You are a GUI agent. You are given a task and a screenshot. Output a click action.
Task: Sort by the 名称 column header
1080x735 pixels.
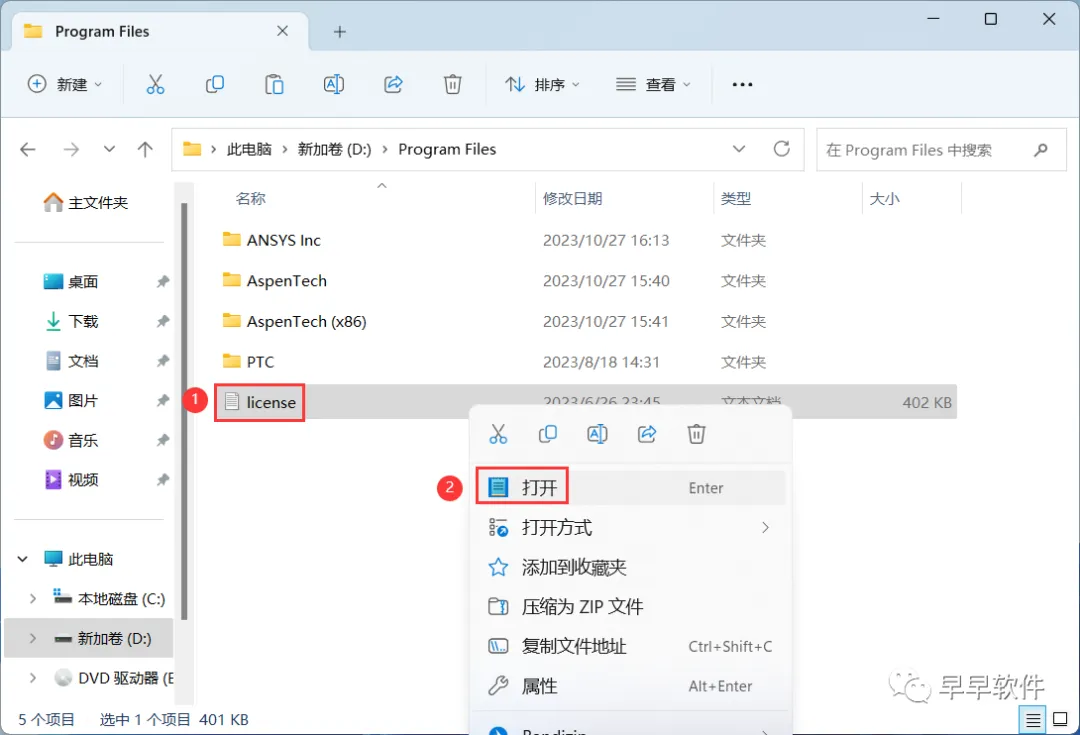pos(251,199)
